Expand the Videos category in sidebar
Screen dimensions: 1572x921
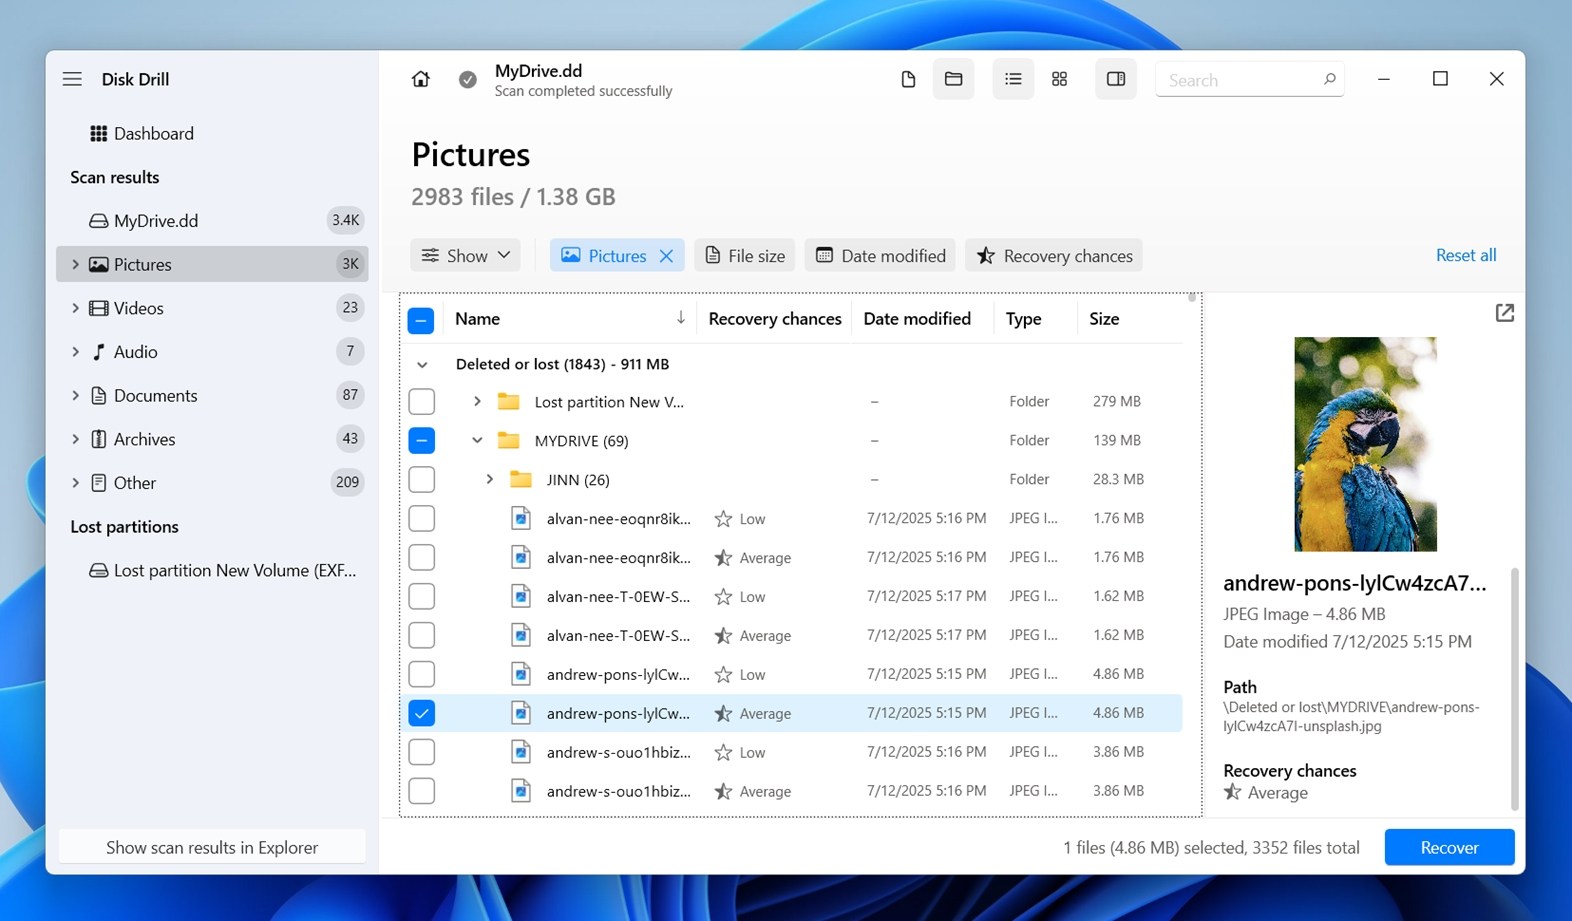(75, 309)
